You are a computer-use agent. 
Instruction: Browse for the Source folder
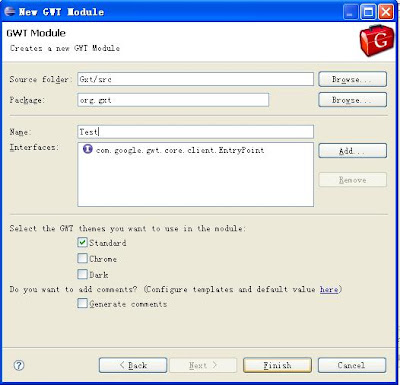point(353,79)
